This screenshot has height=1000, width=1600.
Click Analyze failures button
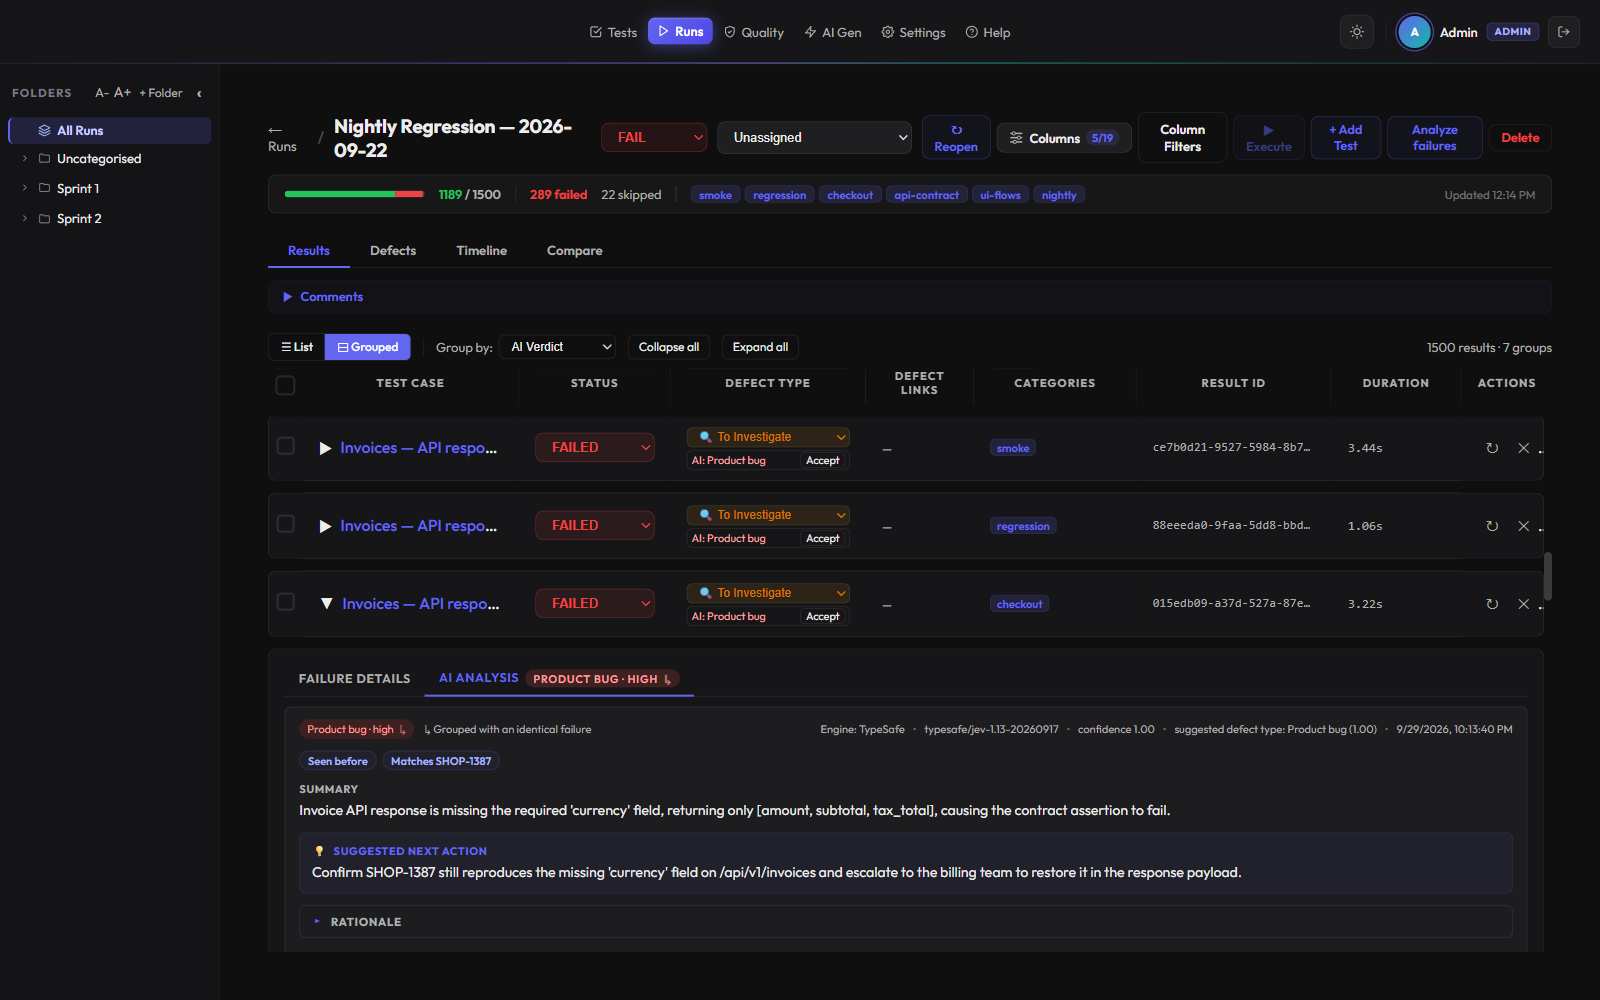click(1434, 138)
